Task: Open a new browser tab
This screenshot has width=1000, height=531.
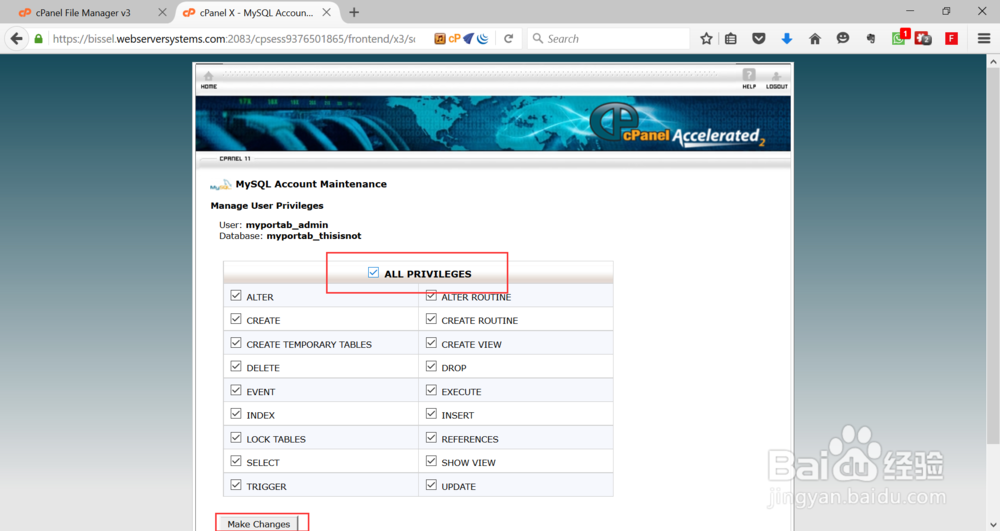Action: (354, 12)
